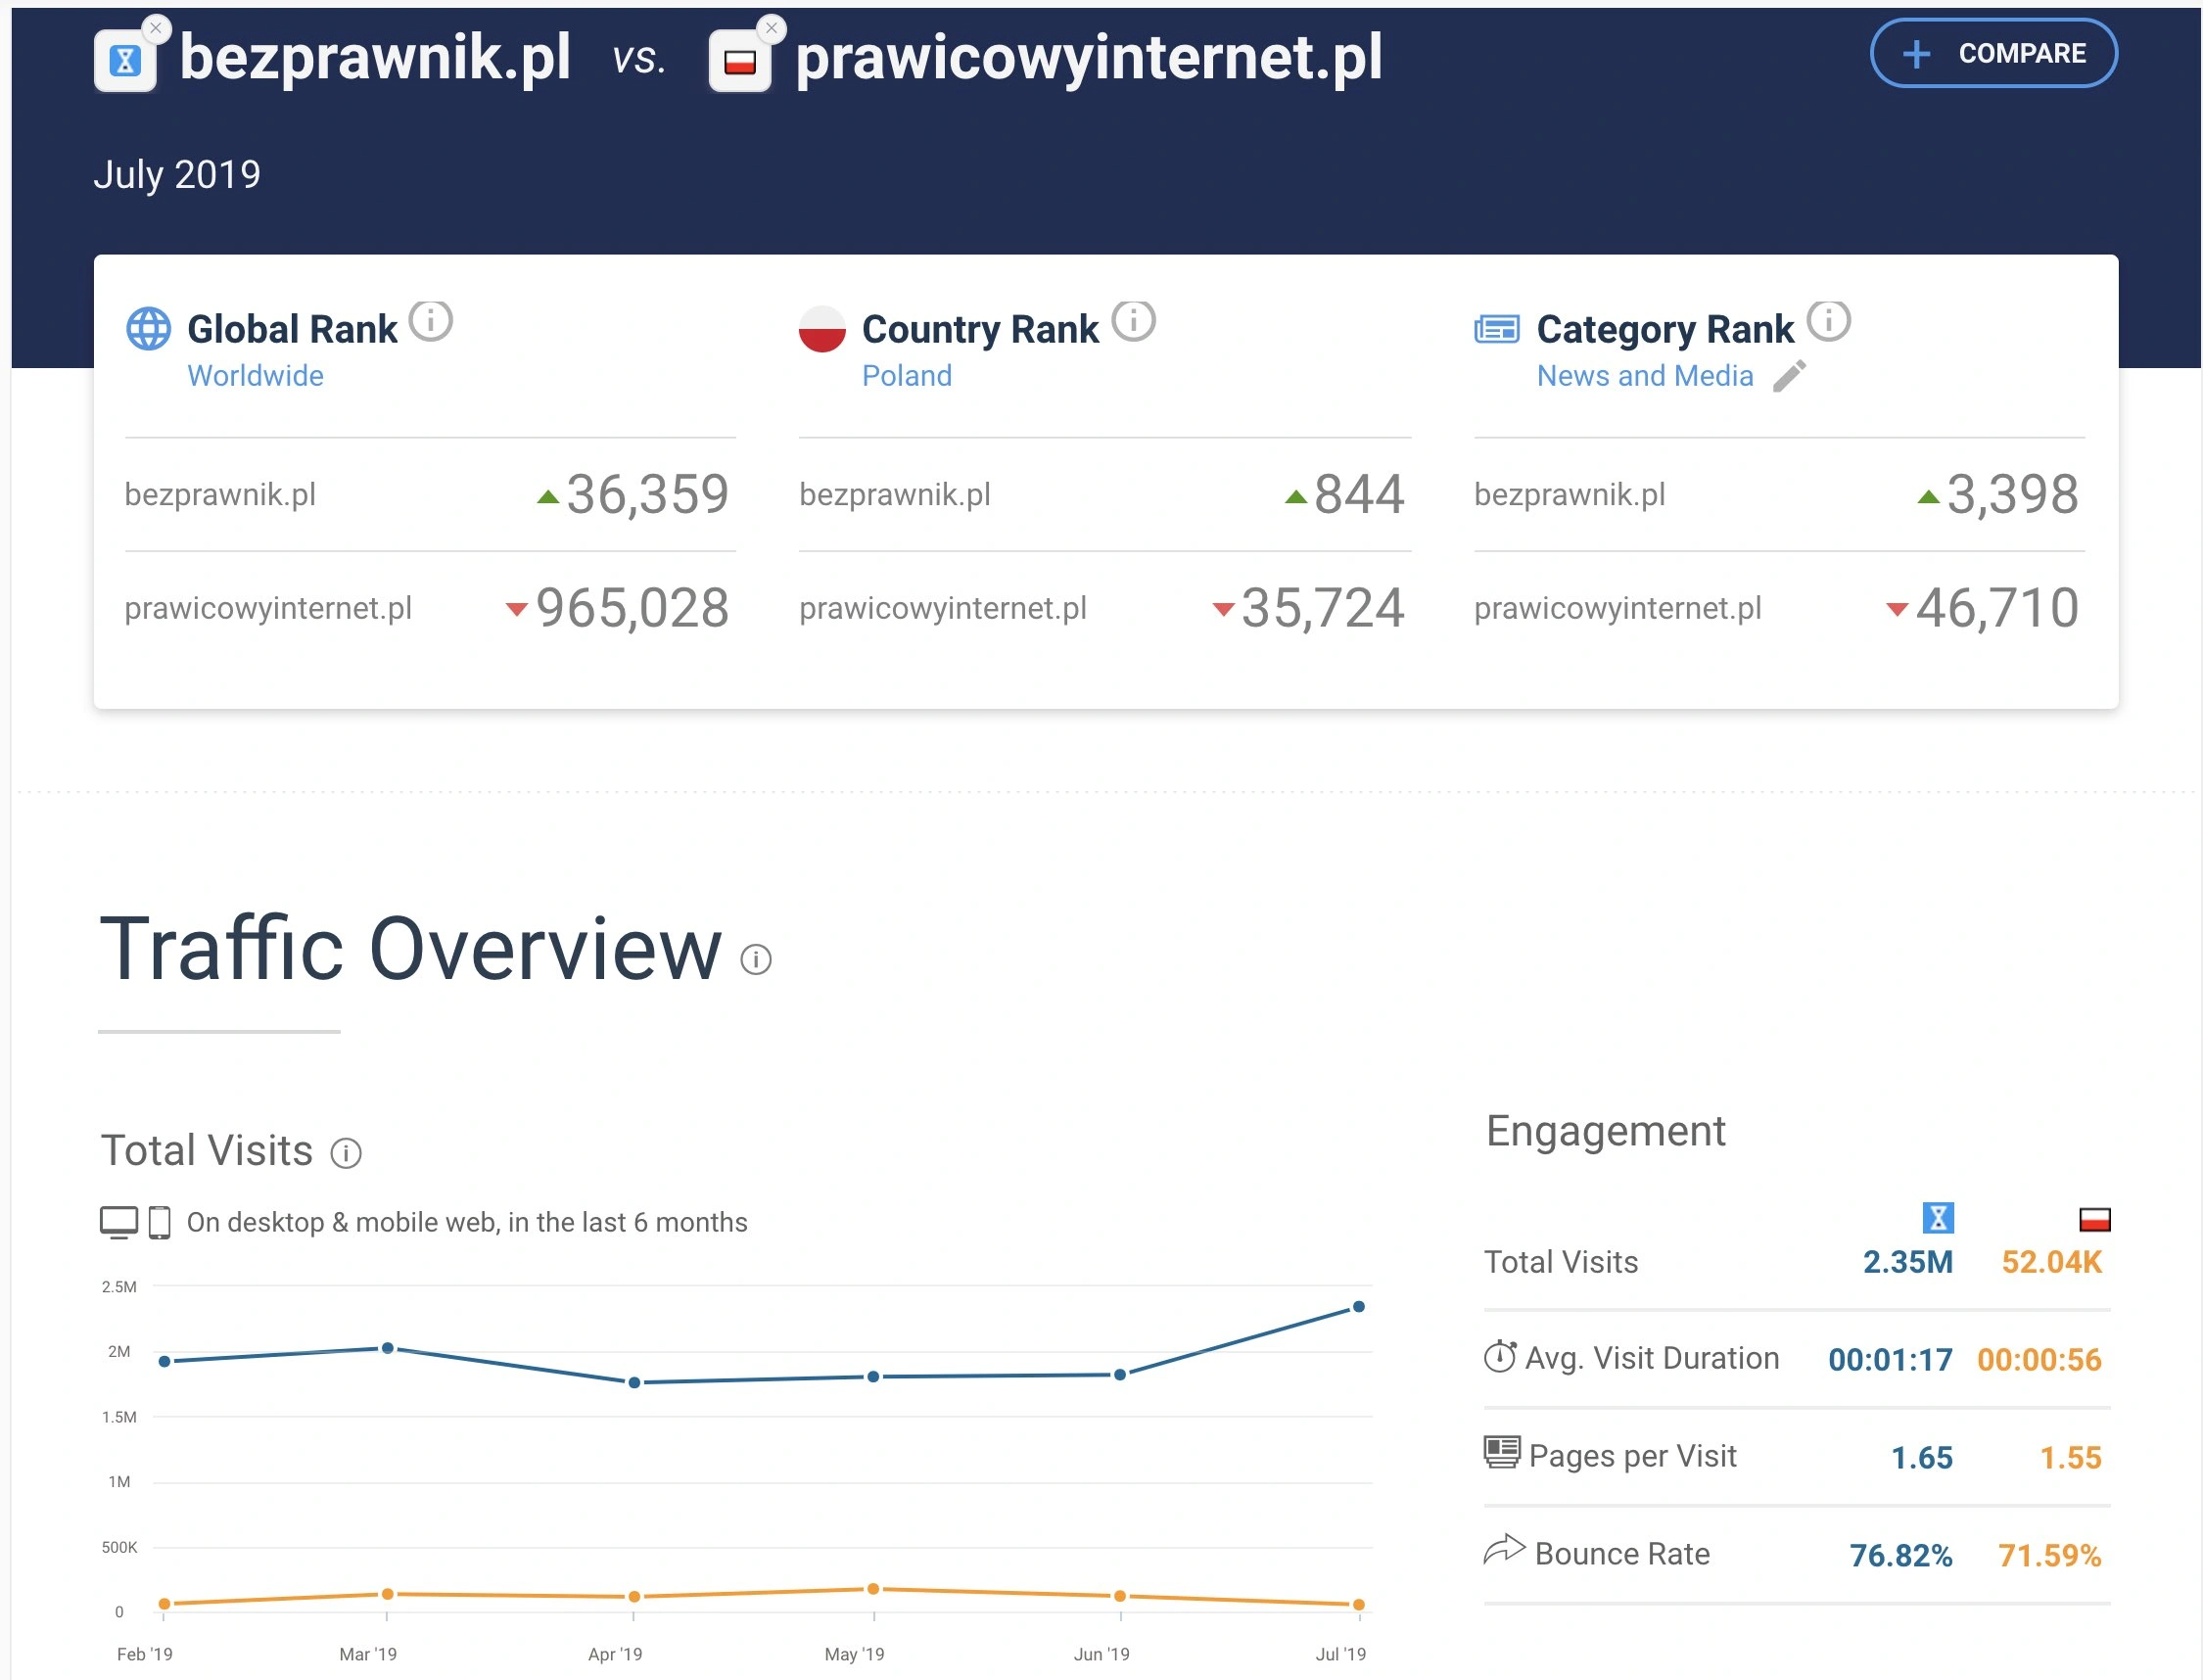Click category rank value 3,398
2203x1680 pixels.
pos(2012,494)
